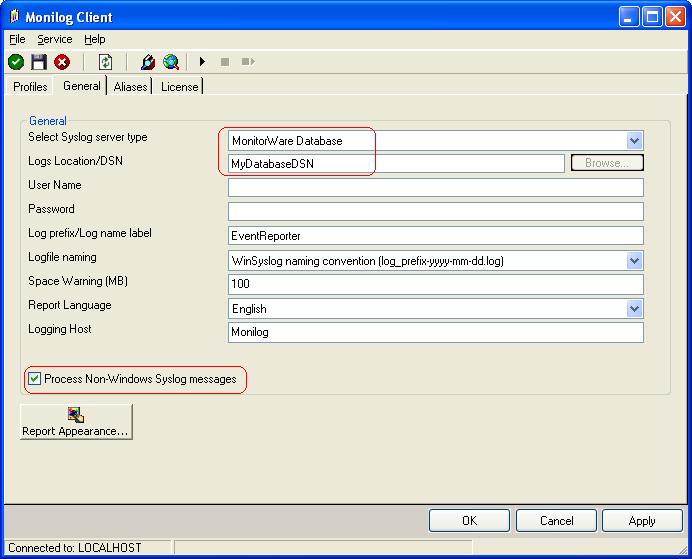Click the Cancel button
This screenshot has width=692, height=559.
coord(556,521)
